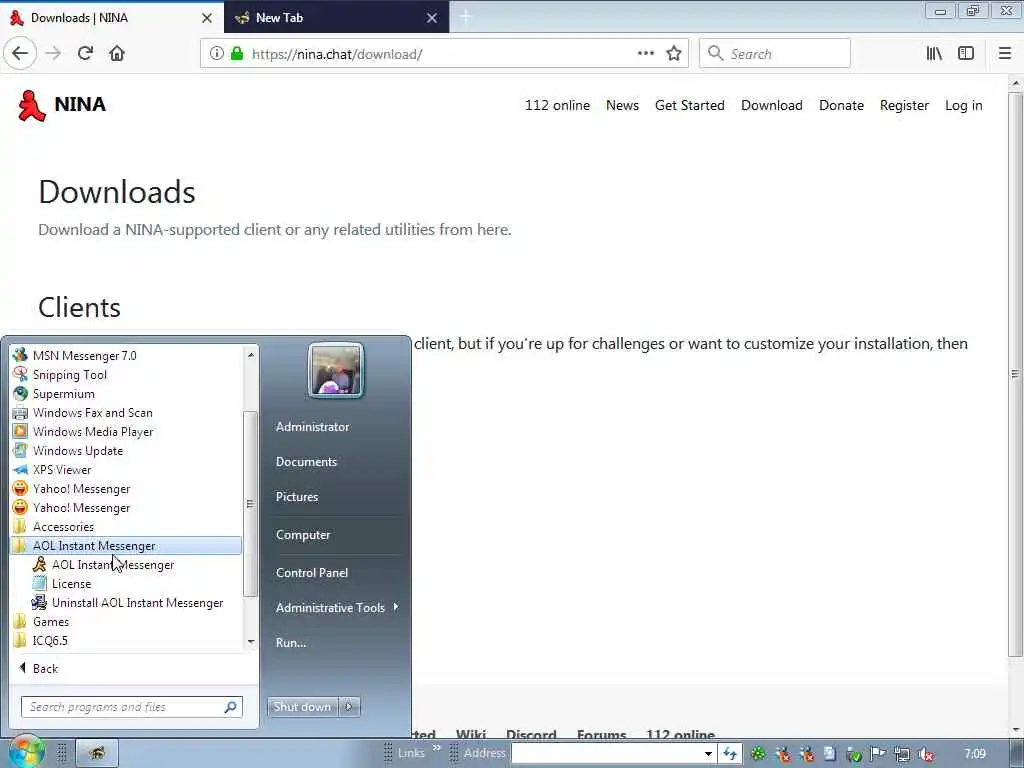Open Pictures from Start menu

pos(297,497)
